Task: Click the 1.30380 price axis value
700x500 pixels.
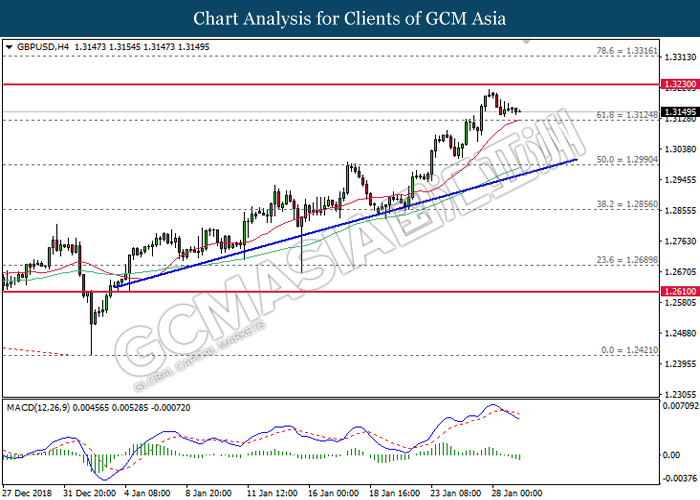Action: pos(680,149)
